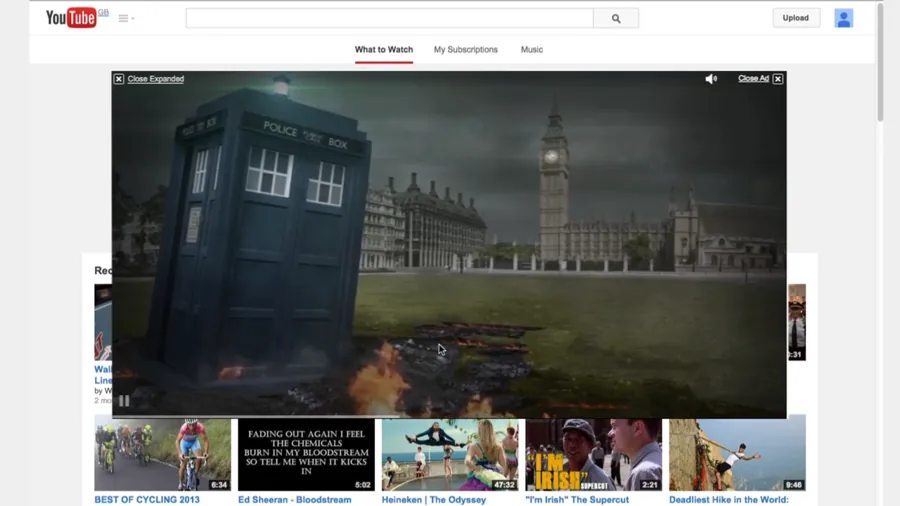
Task: Click the X icon beside Close Ad
Action: (x=778, y=79)
